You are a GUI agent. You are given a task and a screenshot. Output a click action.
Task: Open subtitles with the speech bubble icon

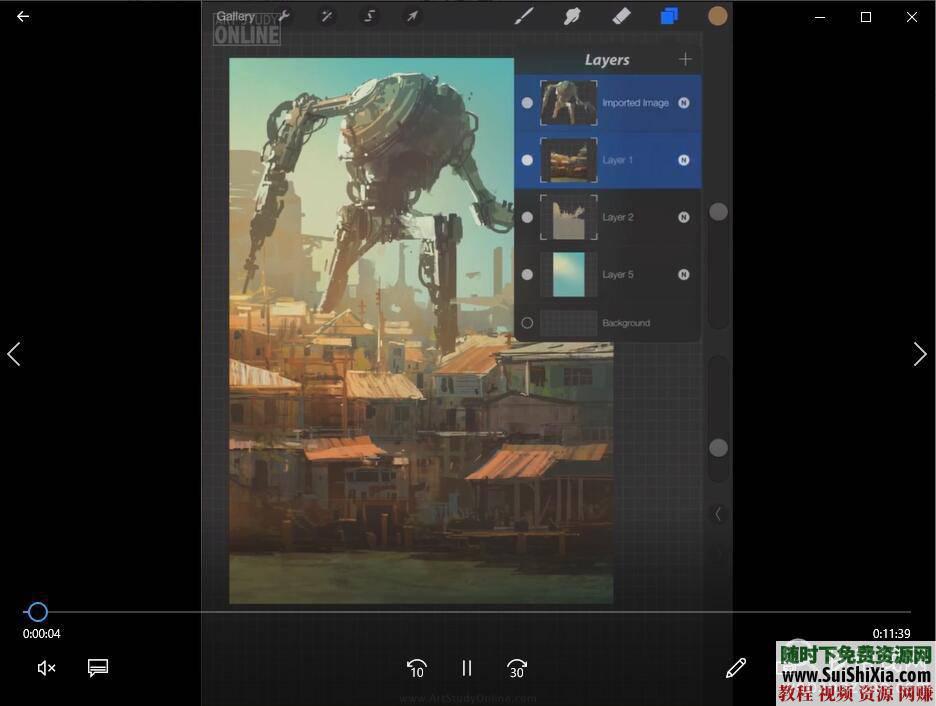[x=97, y=668]
